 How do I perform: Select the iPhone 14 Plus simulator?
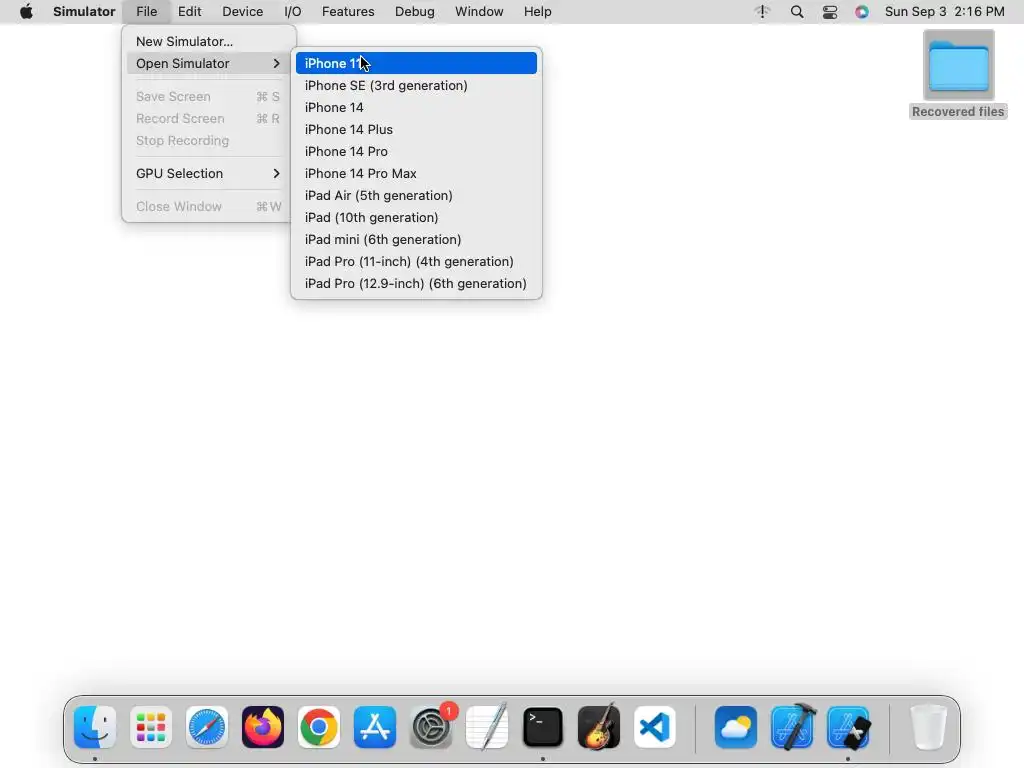[x=416, y=129]
